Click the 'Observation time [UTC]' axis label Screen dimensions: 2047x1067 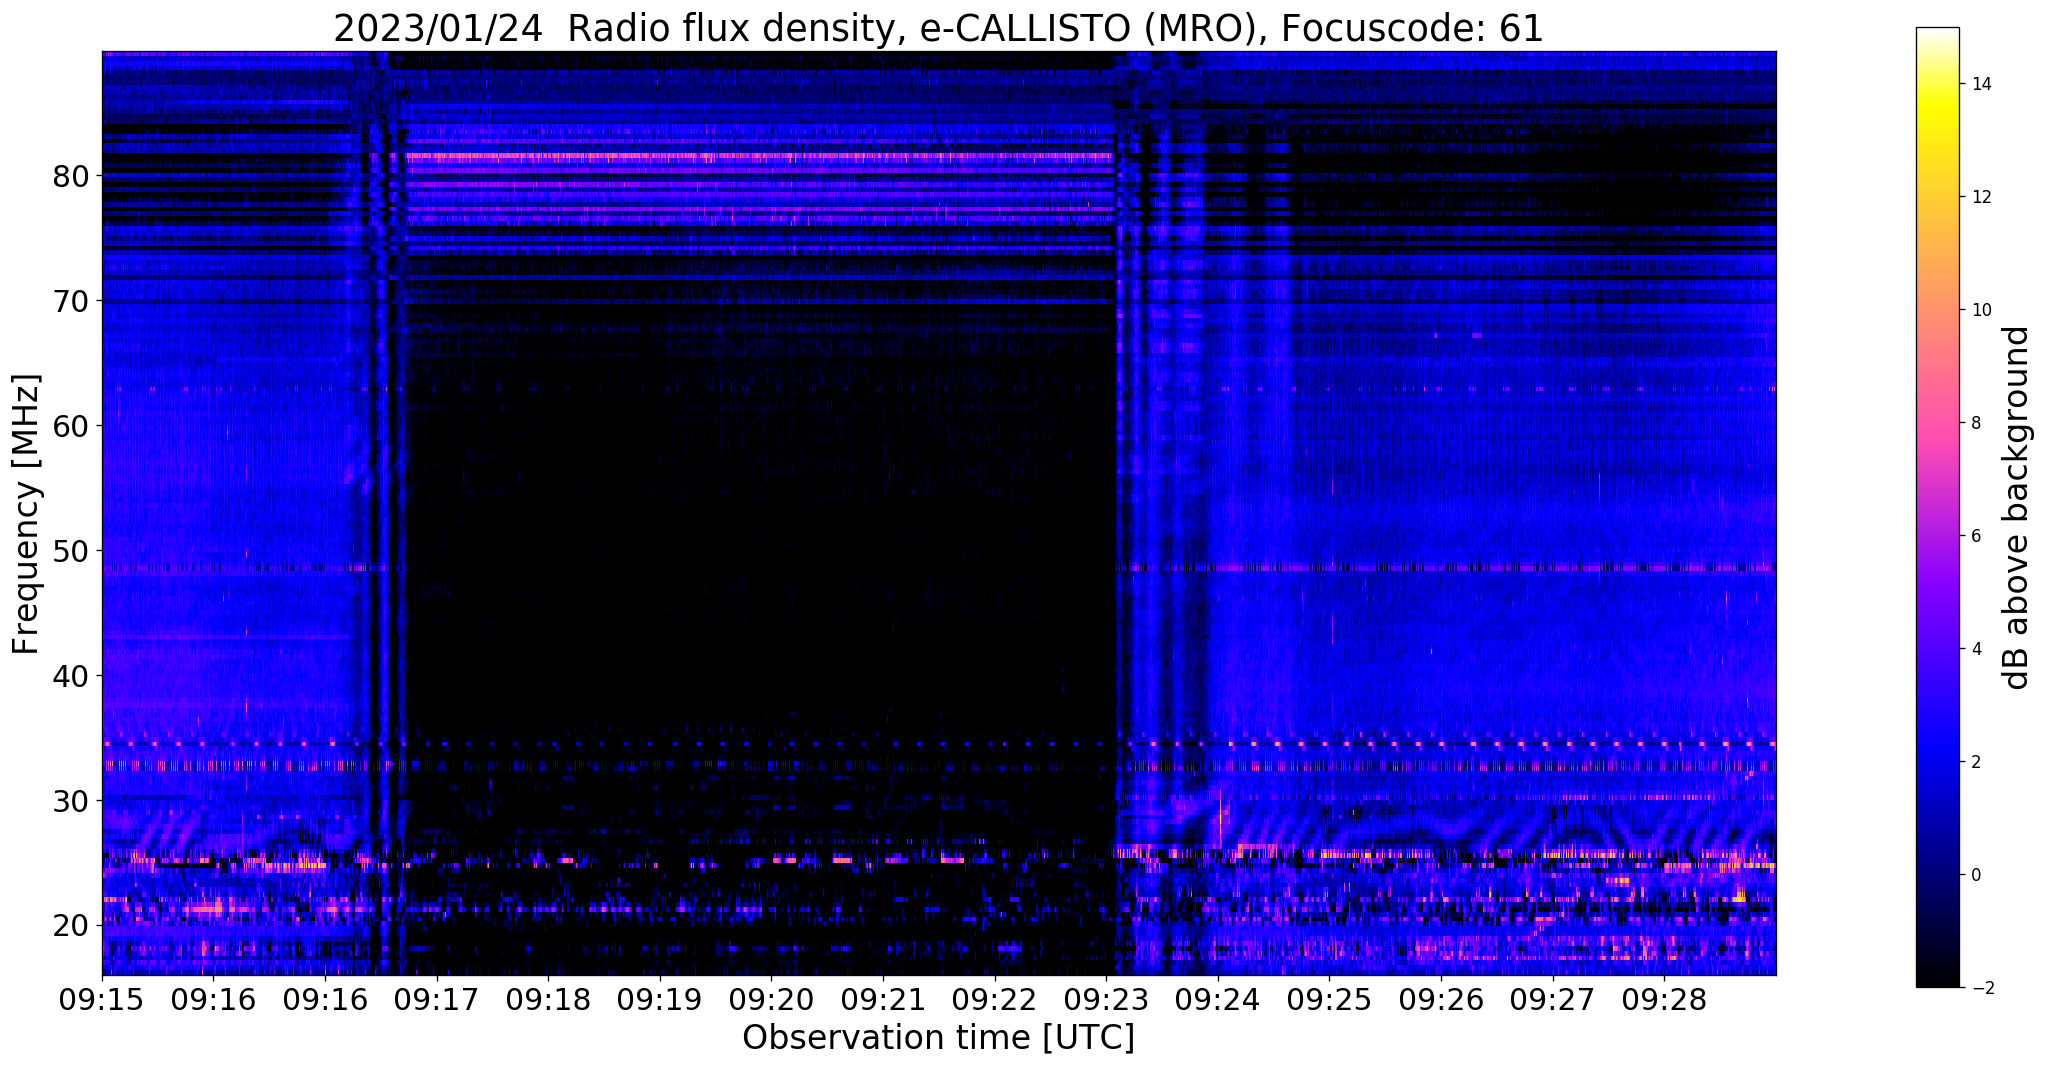(x=938, y=1038)
